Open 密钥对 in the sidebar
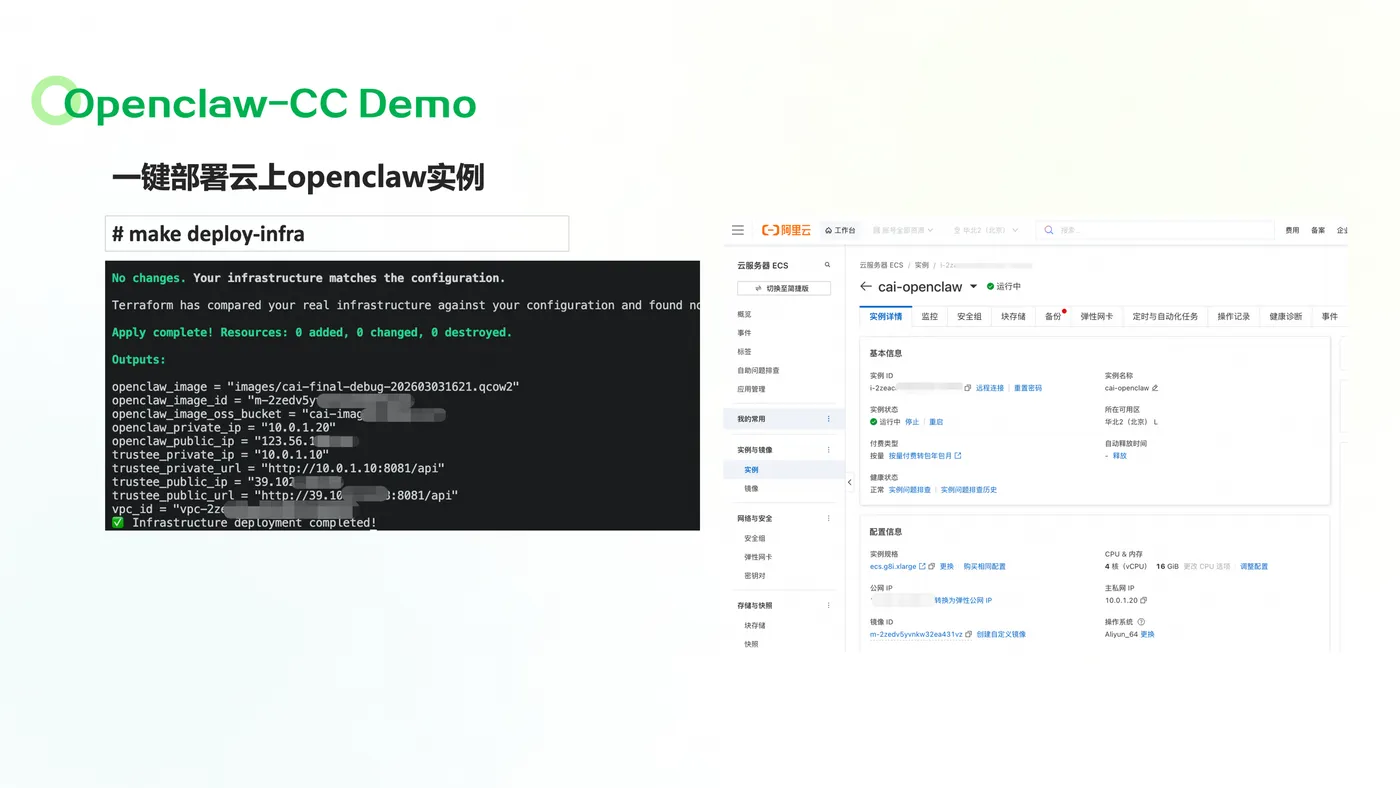 pyautogui.click(x=755, y=575)
